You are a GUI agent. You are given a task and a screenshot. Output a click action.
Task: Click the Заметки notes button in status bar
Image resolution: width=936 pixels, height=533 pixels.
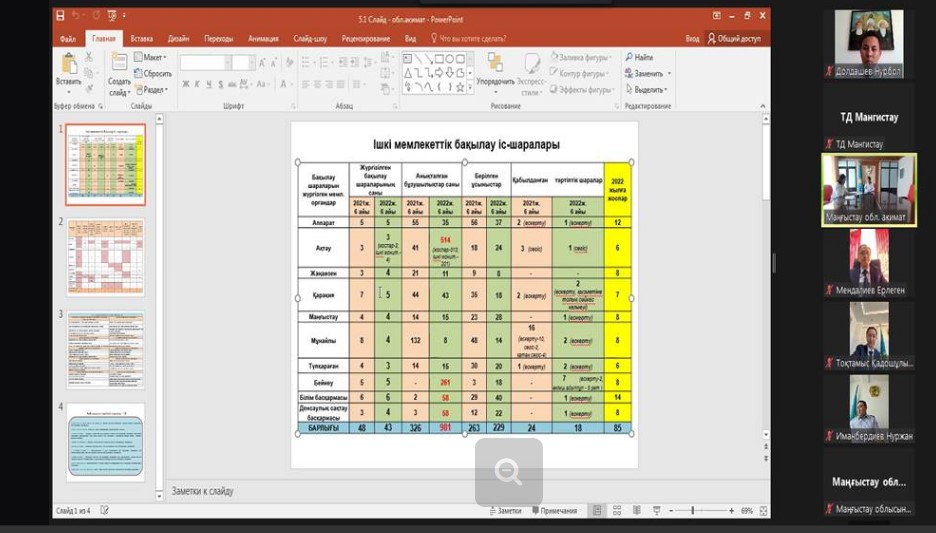505,511
